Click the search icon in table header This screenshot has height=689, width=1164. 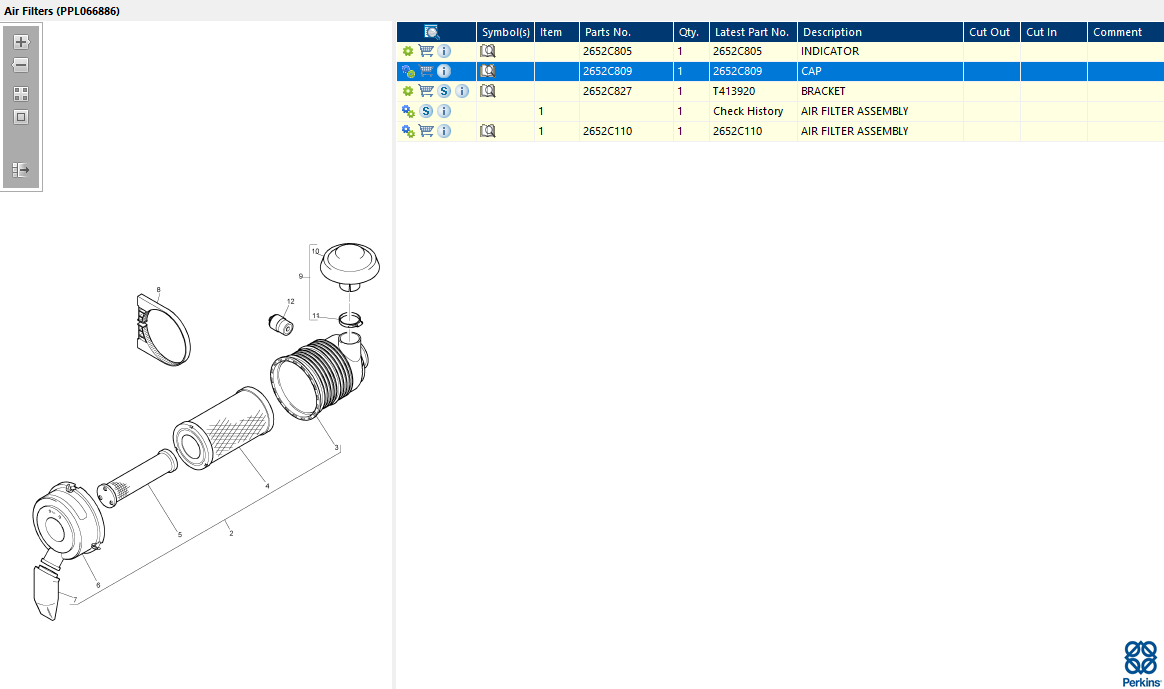tap(432, 32)
